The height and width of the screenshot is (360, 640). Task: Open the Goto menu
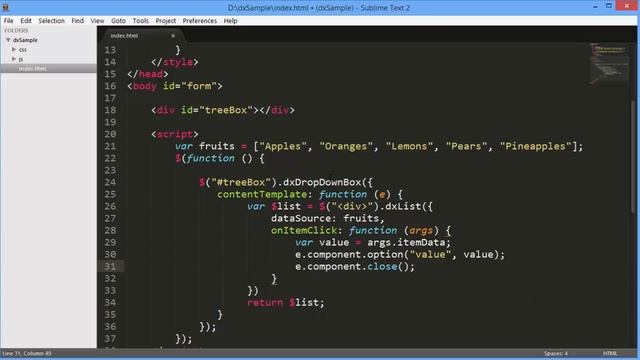[118, 21]
